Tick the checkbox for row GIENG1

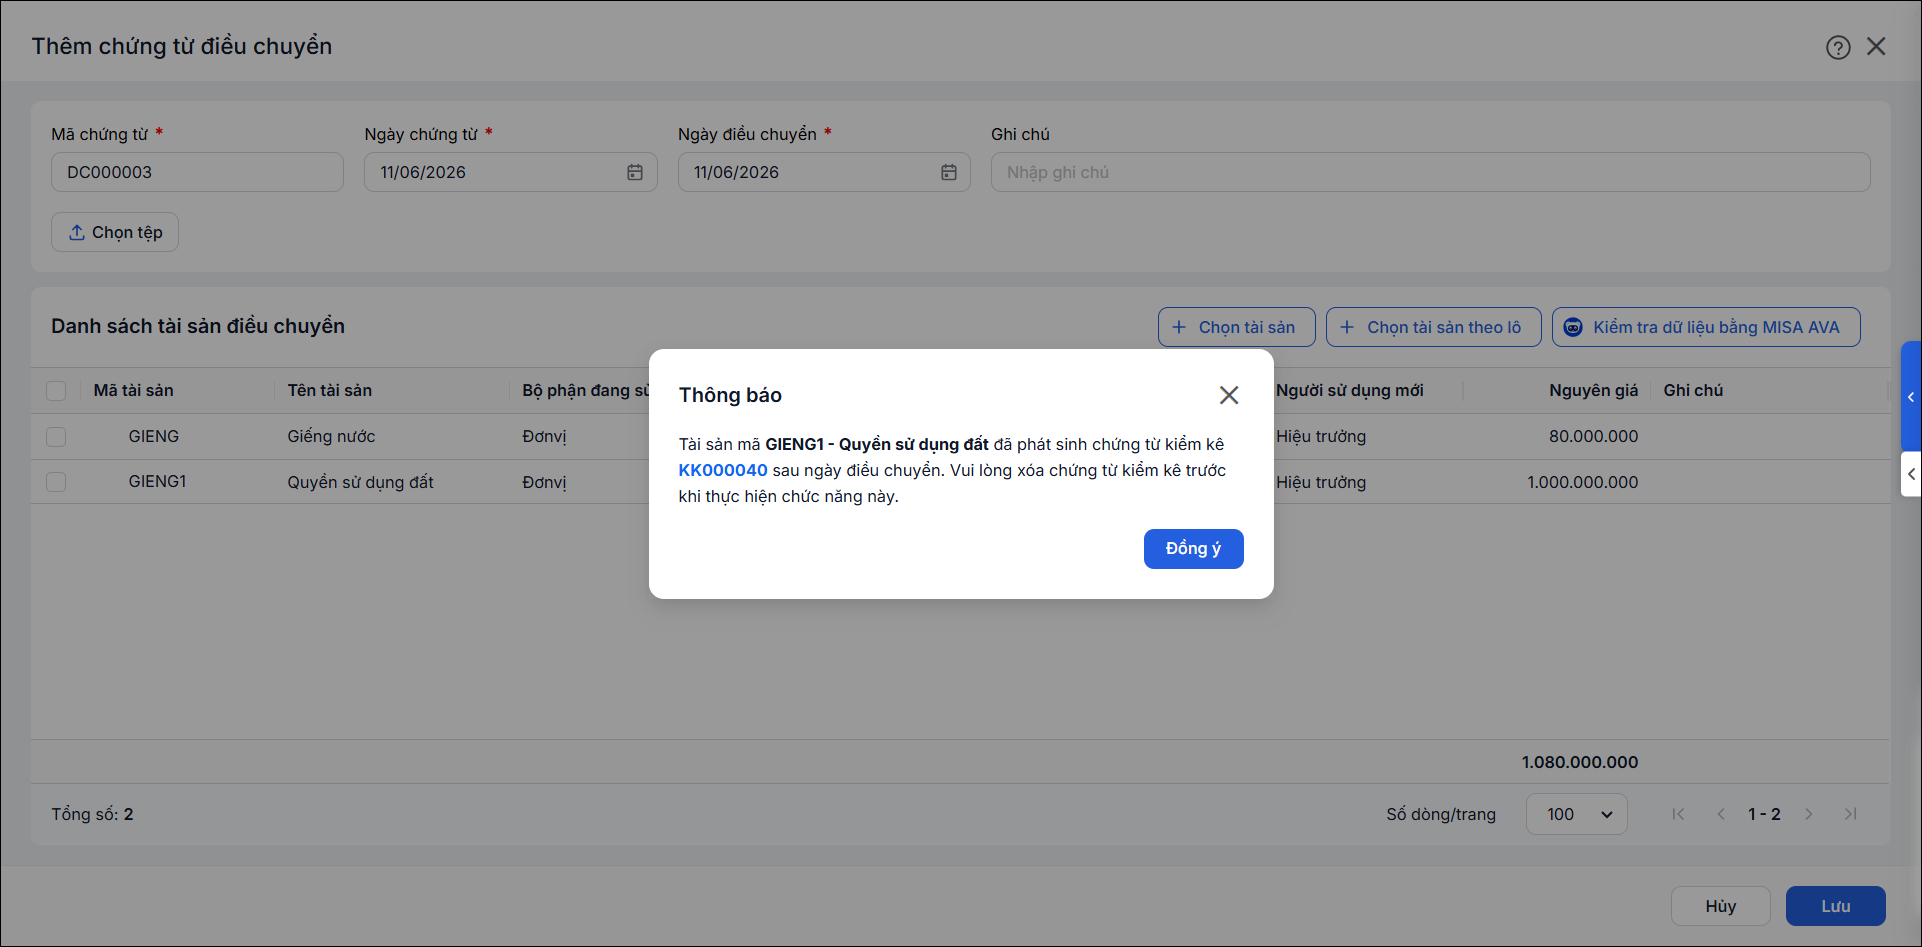click(56, 482)
